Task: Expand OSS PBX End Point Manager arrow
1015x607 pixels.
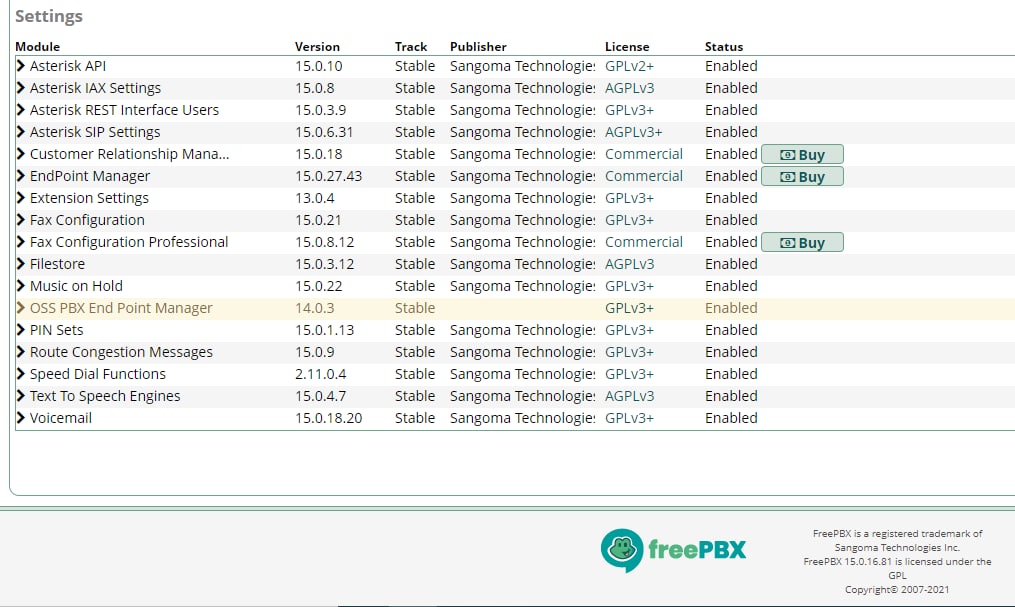Action: 21,308
